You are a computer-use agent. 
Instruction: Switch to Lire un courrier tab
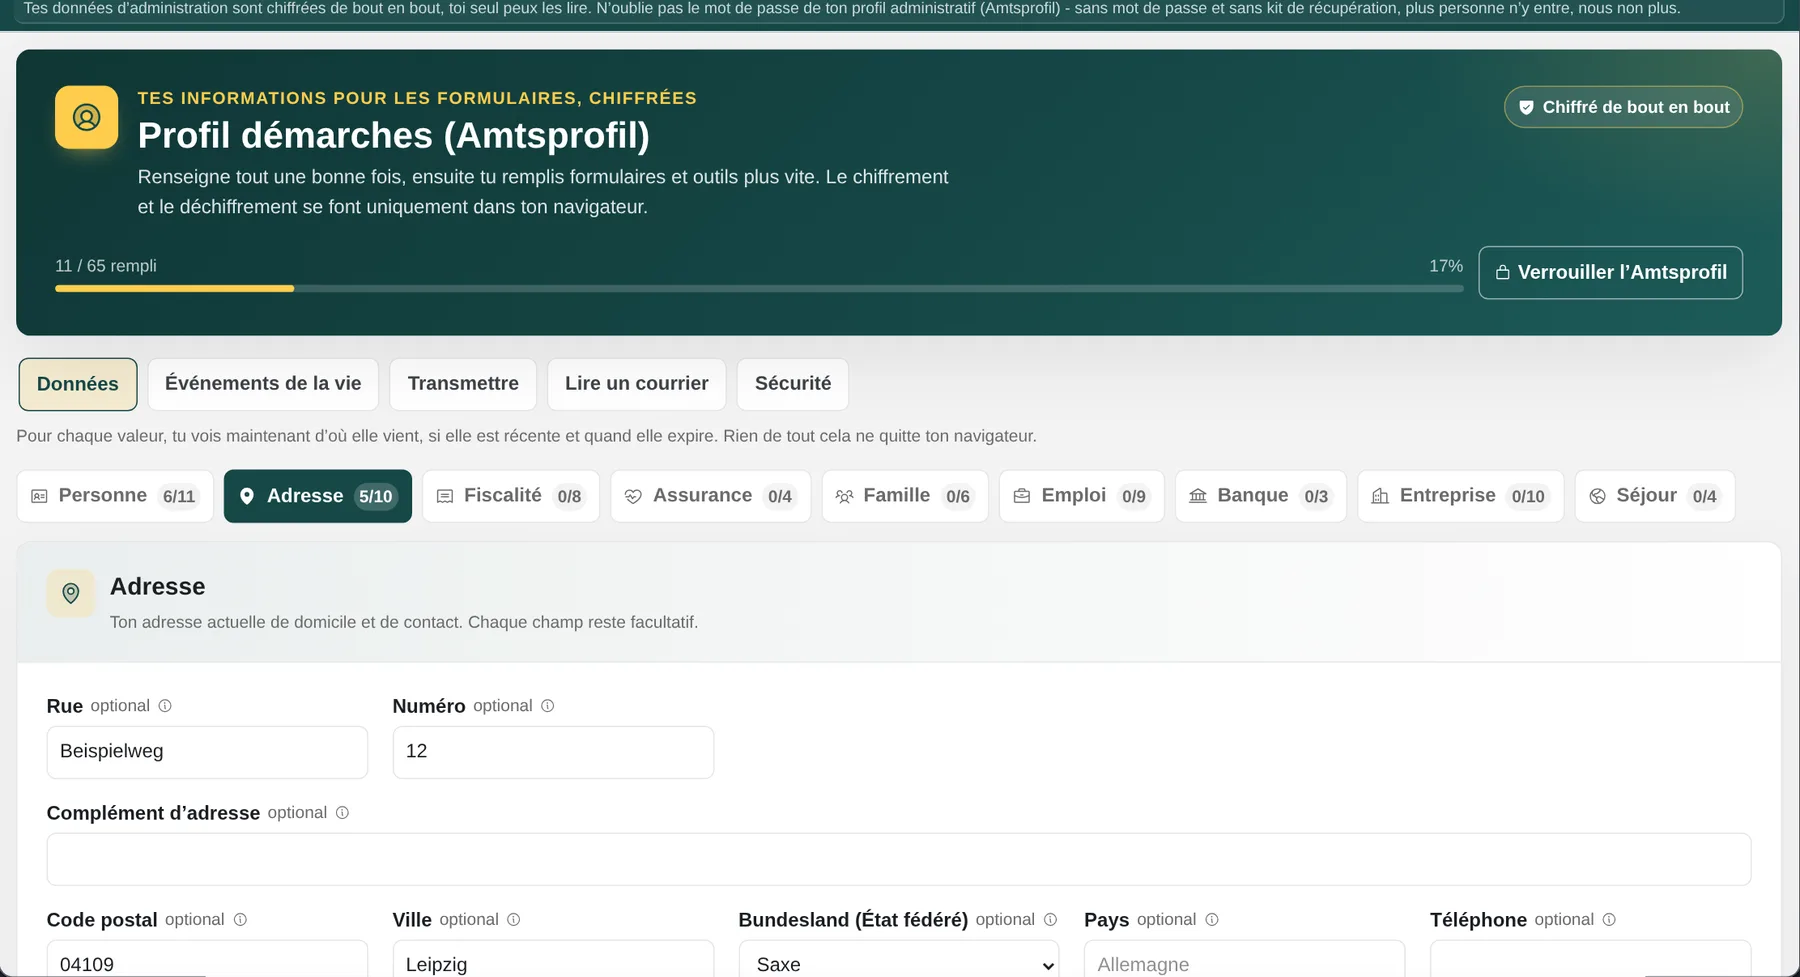[x=637, y=384]
